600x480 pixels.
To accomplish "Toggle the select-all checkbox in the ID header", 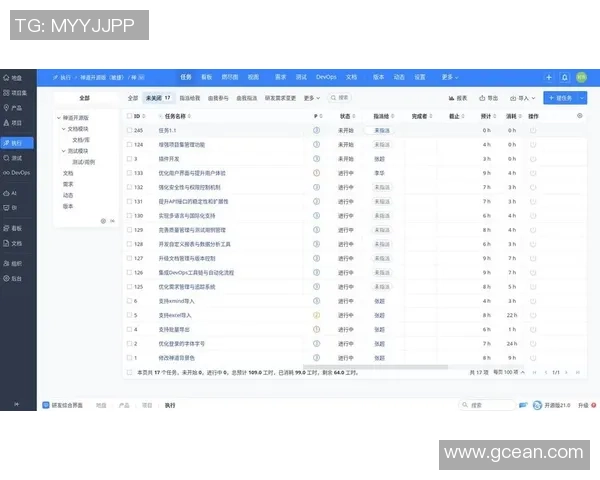I will [129, 116].
